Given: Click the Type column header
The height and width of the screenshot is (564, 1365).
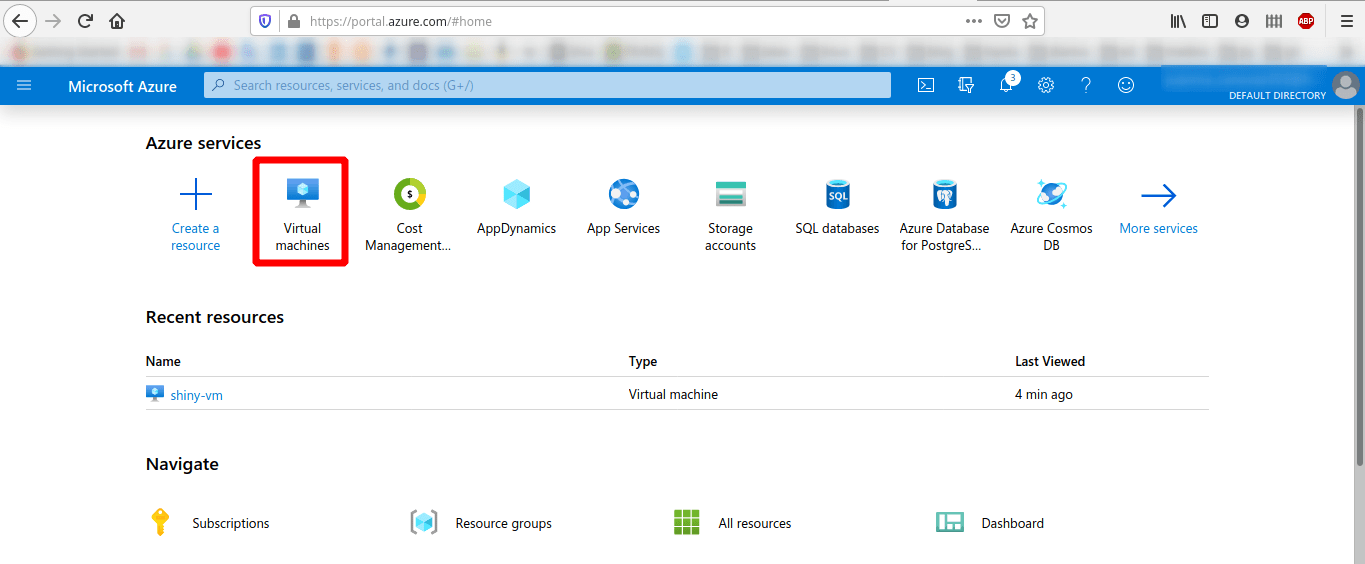Looking at the screenshot, I should 643,361.
